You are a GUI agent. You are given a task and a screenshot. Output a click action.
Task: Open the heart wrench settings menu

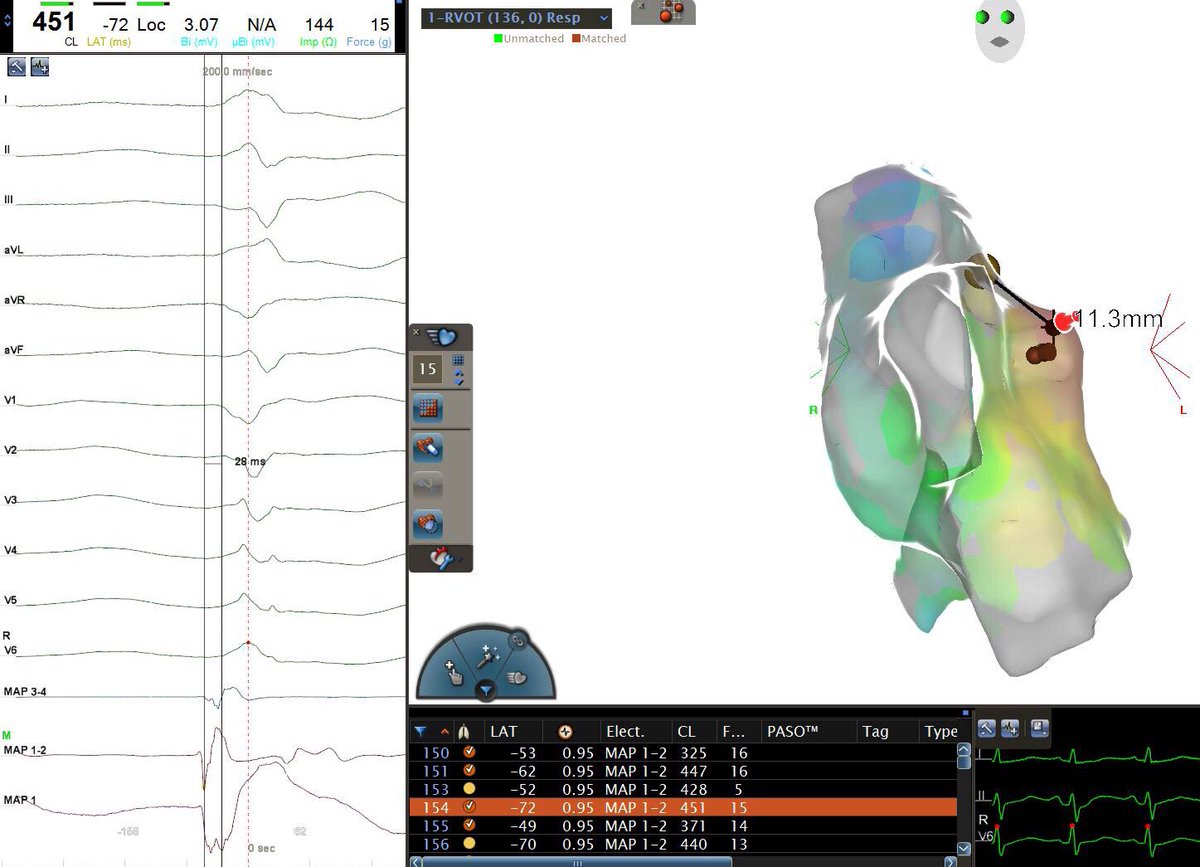point(441,558)
